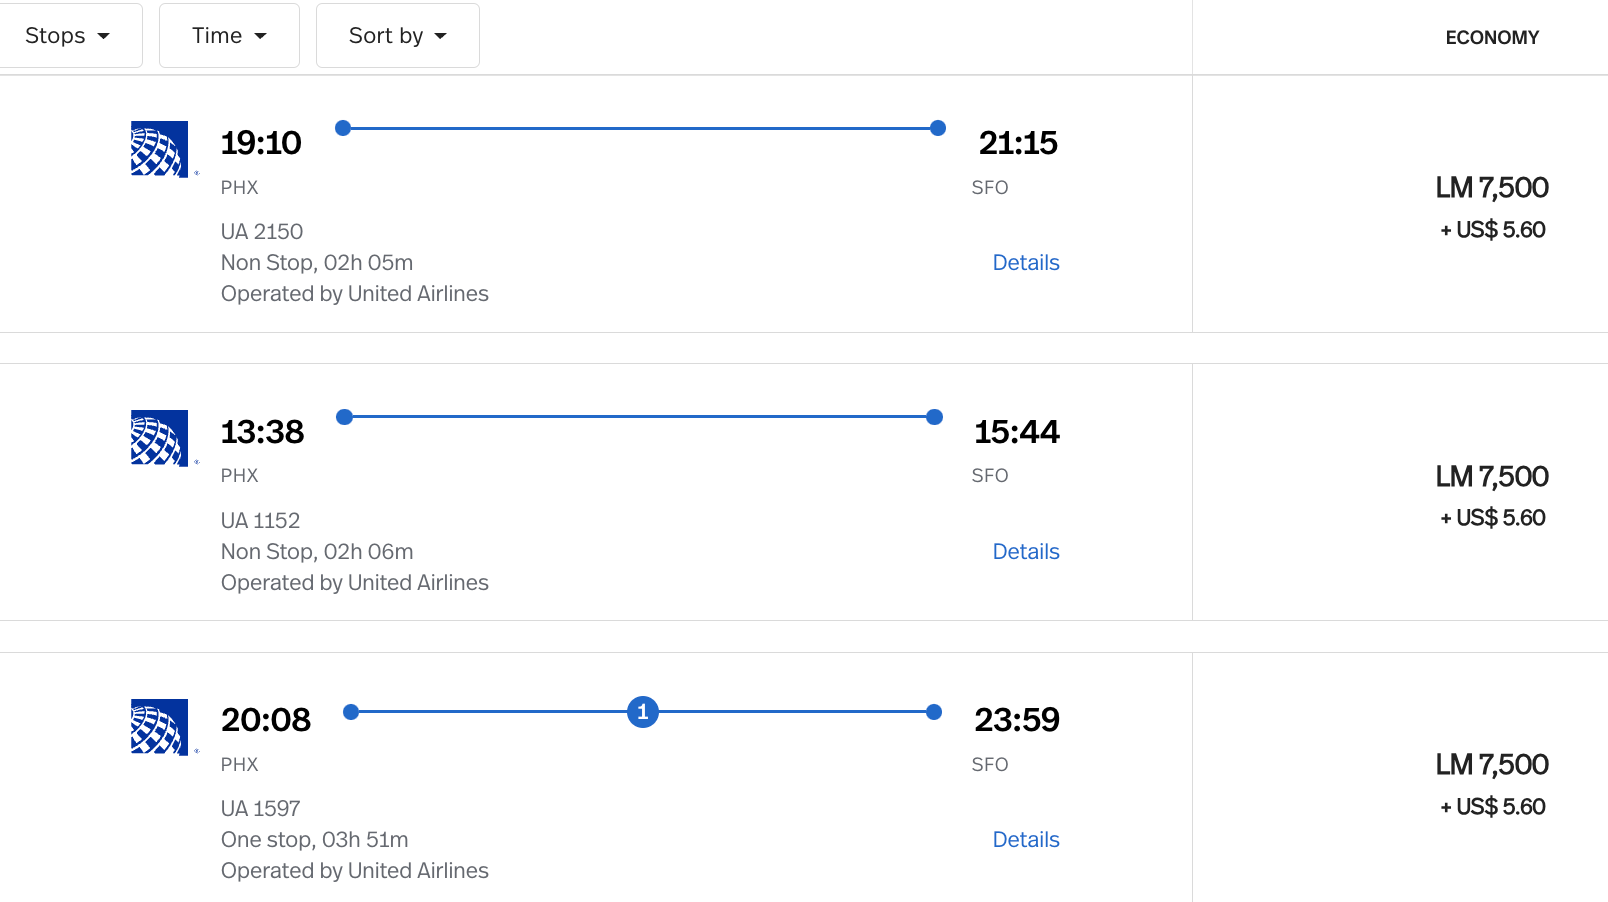Click the arrival dot on the 21:15 flight timeline
The image size is (1608, 902).
pyautogui.click(x=936, y=127)
